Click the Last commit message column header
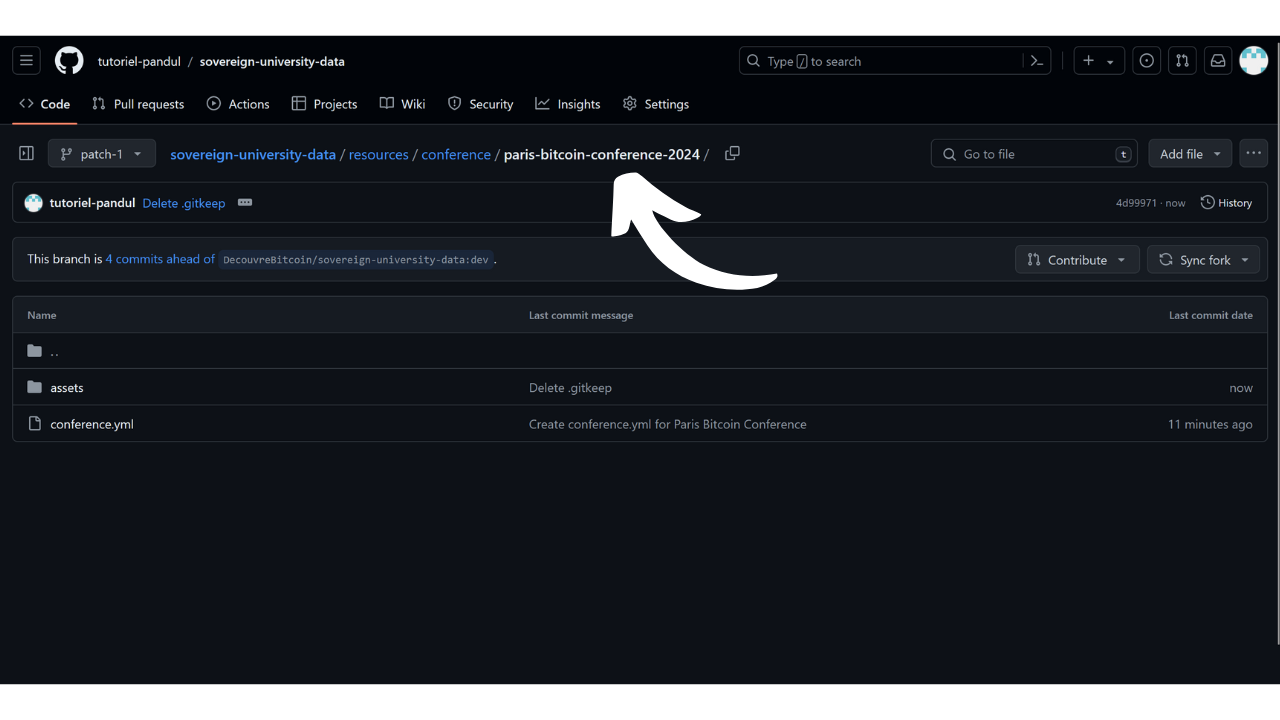The height and width of the screenshot is (720, 1280). pyautogui.click(x=581, y=315)
